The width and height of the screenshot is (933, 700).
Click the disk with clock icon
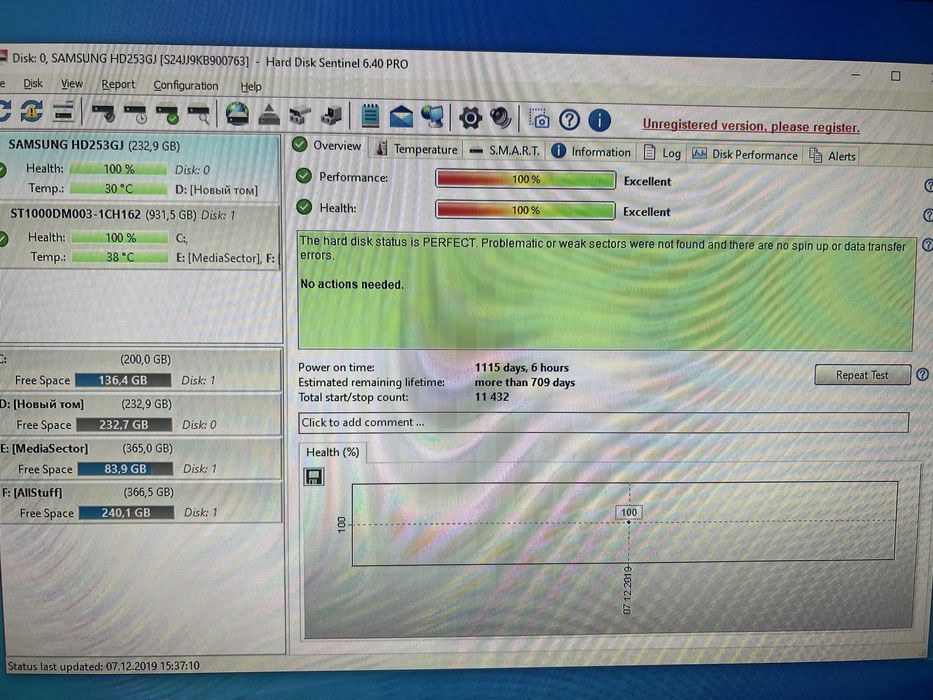point(135,113)
